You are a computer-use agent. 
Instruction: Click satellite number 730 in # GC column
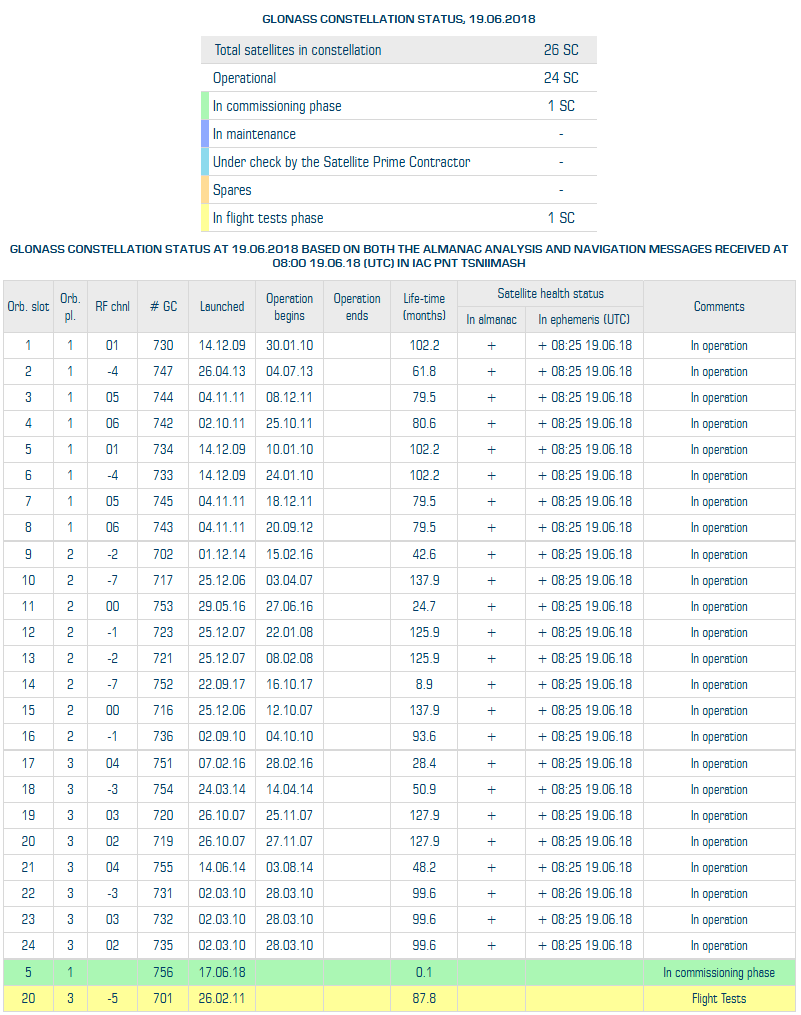coord(163,346)
